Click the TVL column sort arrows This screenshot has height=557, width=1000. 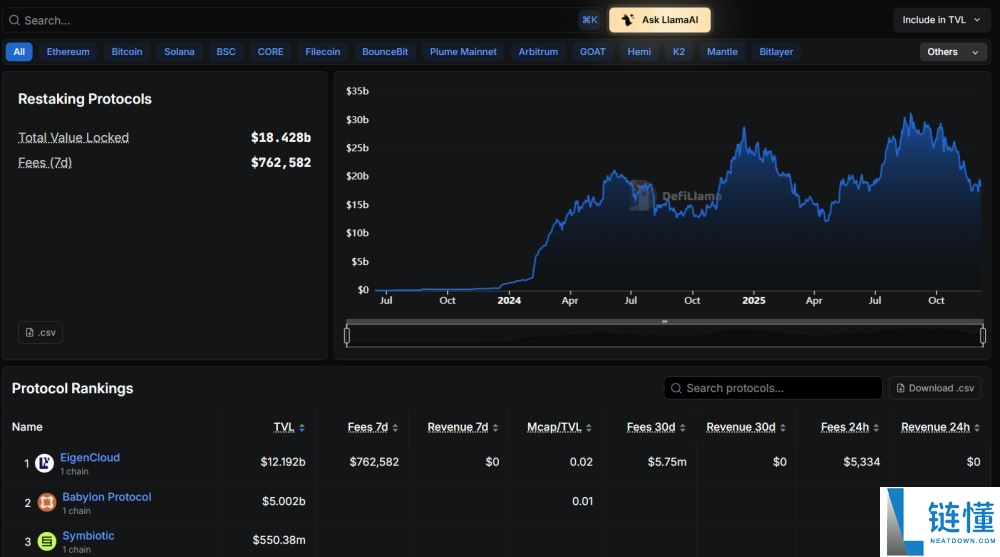click(x=302, y=428)
